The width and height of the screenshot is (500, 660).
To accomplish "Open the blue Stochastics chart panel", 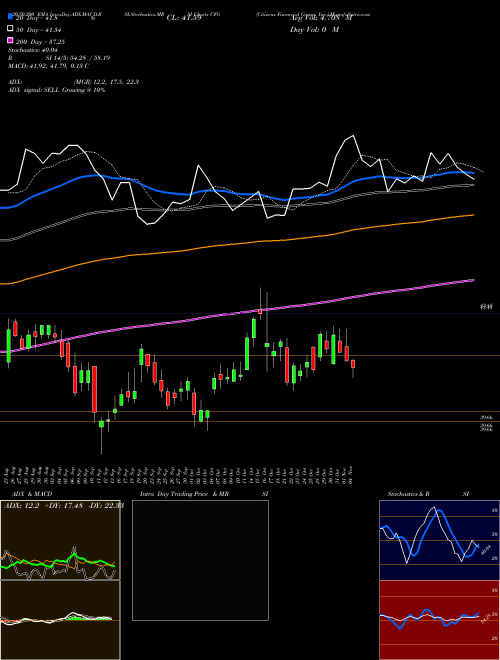I will click(x=439, y=540).
